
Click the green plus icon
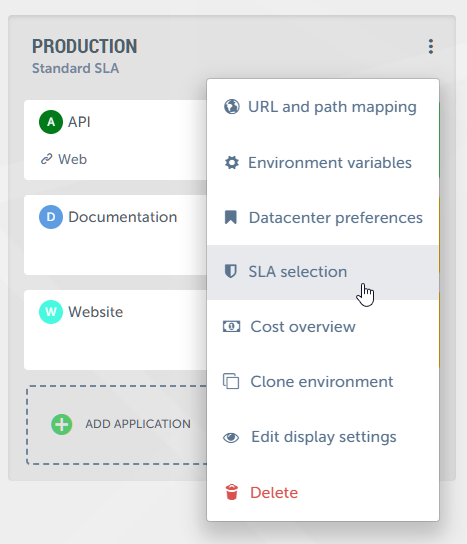point(62,424)
